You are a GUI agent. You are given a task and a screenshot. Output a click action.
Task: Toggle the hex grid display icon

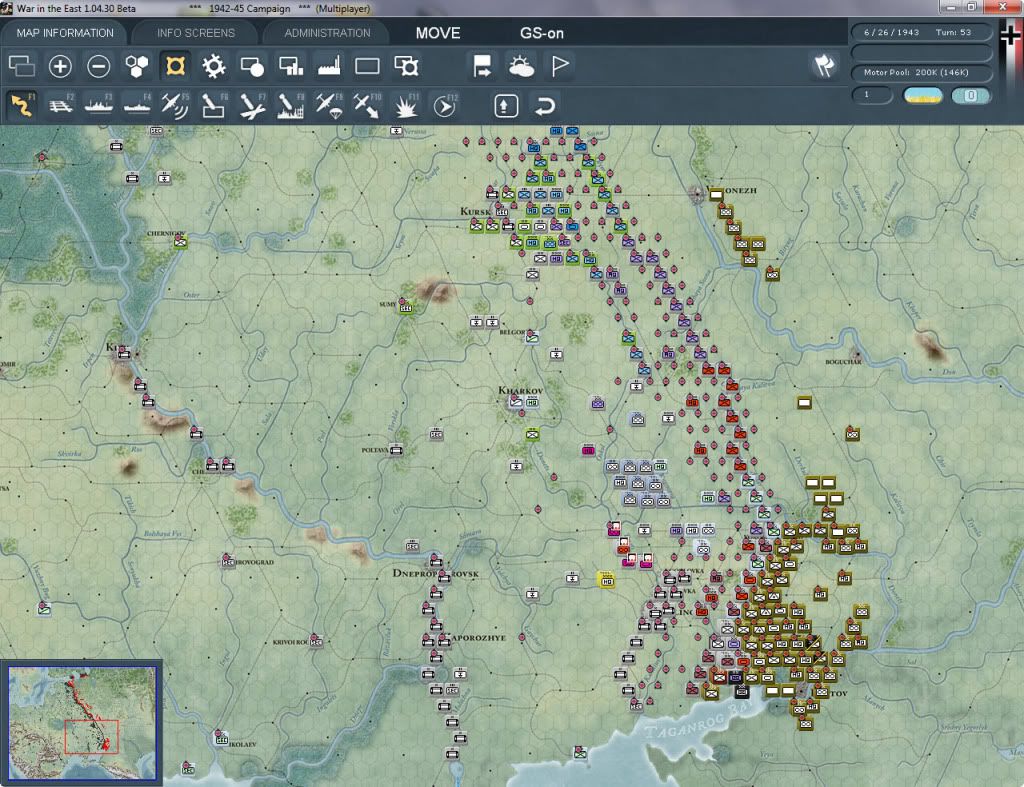click(136, 66)
